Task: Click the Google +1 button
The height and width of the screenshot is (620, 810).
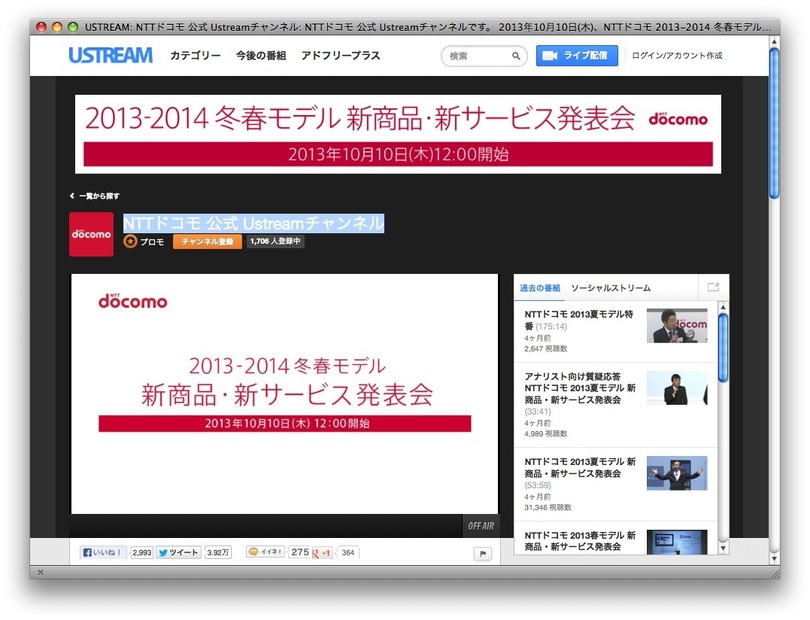Action: pos(322,553)
